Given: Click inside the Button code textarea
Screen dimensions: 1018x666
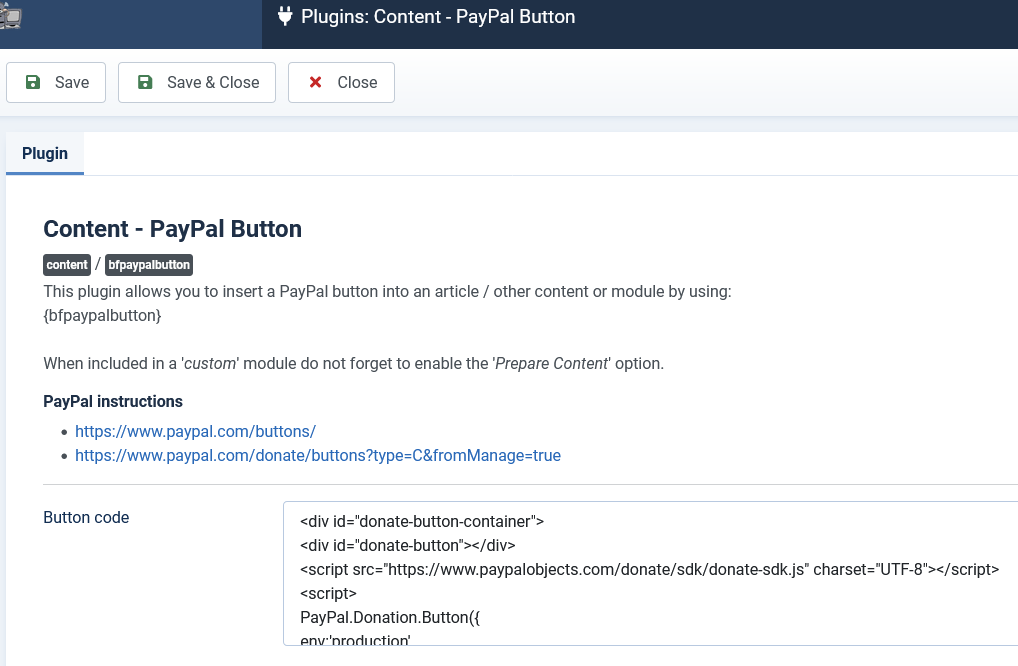Looking at the screenshot, I should click(x=651, y=574).
